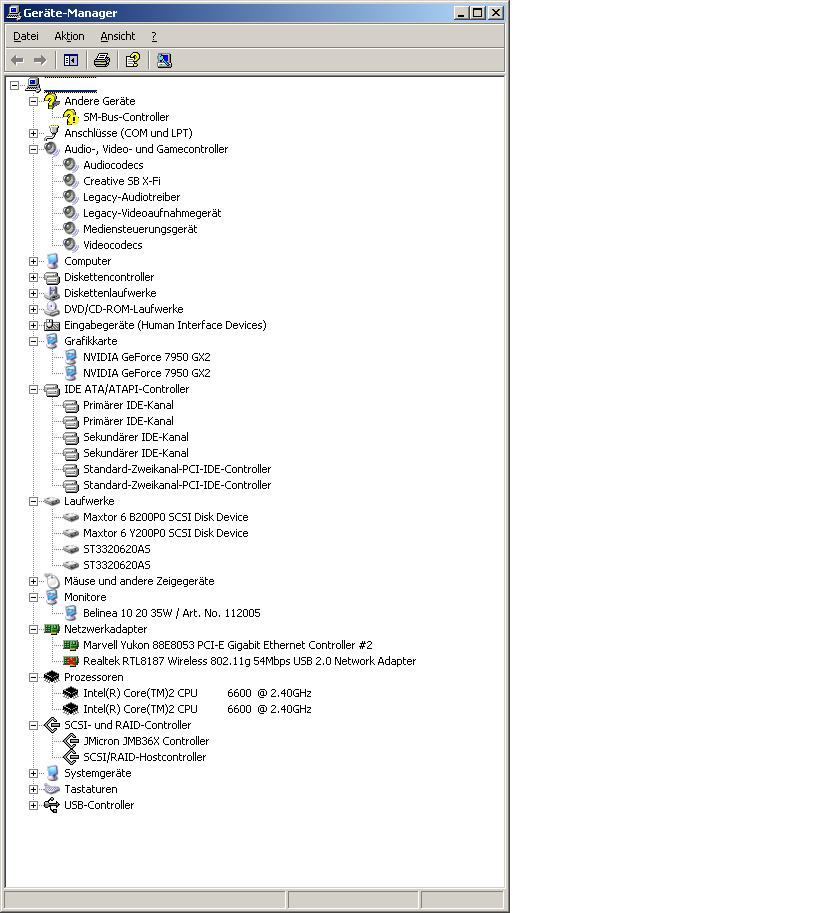Expand the Computer node
840x913 pixels.
click(33, 261)
